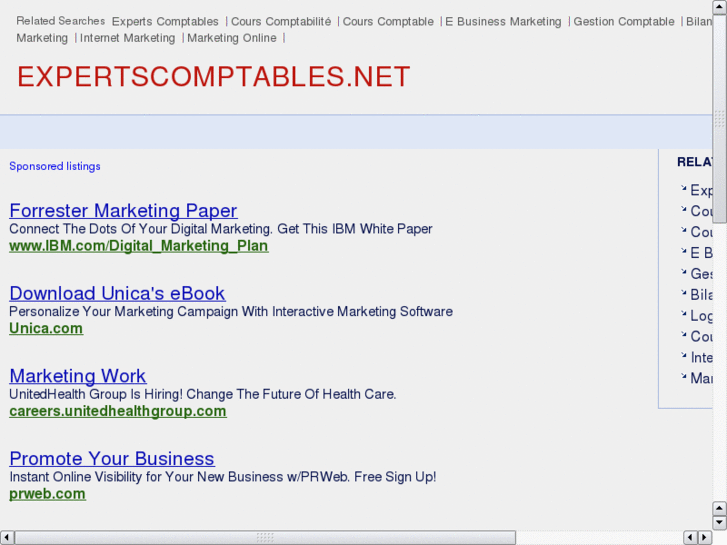Click sidebar link starting with 'E B'
The image size is (727, 545).
[x=701, y=253]
